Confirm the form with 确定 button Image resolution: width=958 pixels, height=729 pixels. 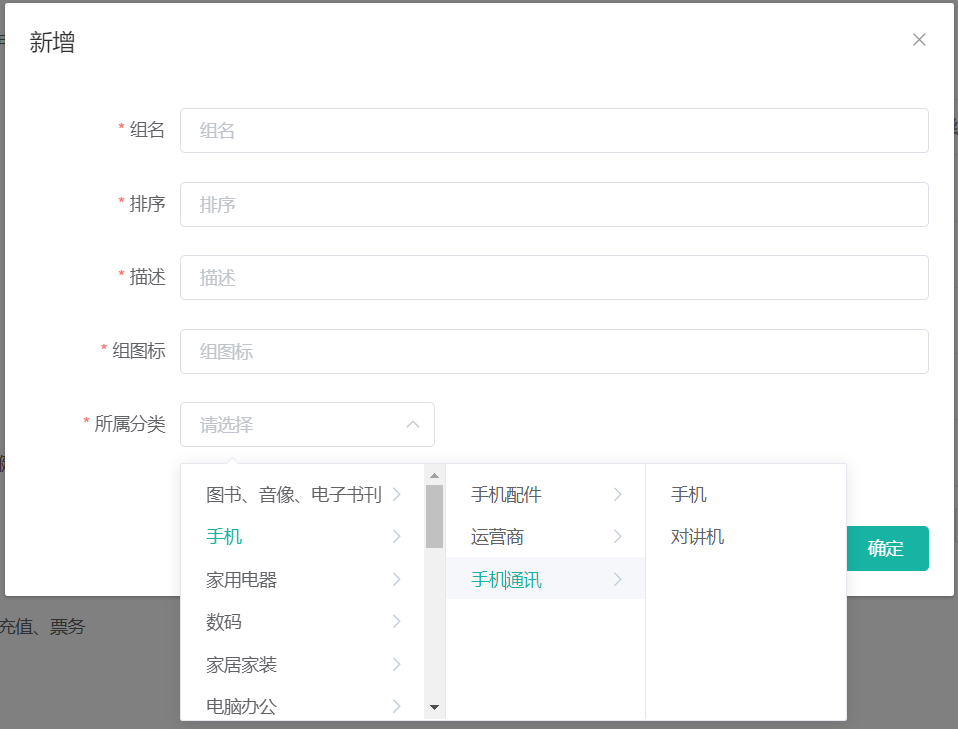coord(887,549)
